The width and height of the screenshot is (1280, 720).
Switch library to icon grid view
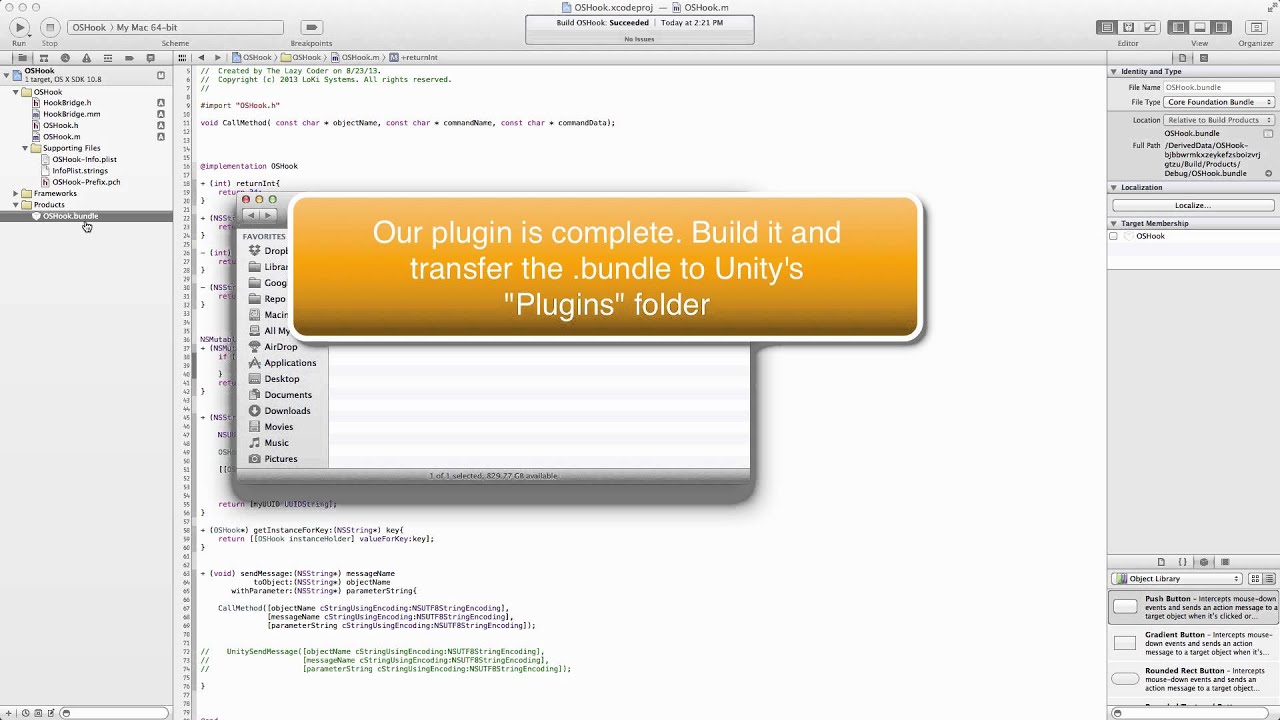(x=1256, y=578)
